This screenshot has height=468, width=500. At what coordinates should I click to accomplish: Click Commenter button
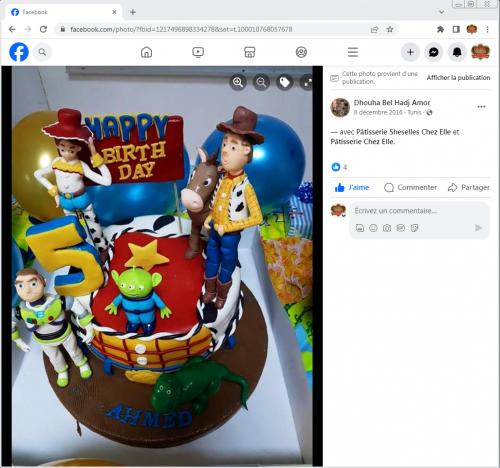tap(410, 187)
